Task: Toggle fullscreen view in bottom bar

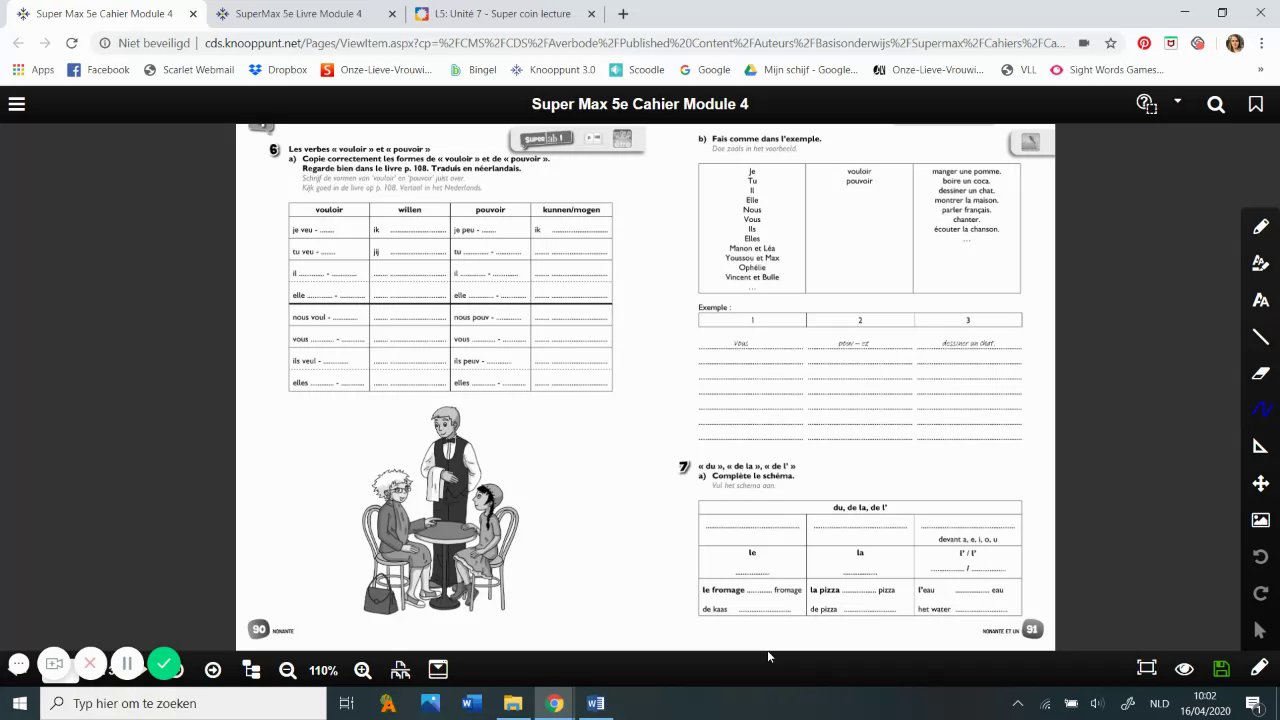Action: coord(1147,668)
